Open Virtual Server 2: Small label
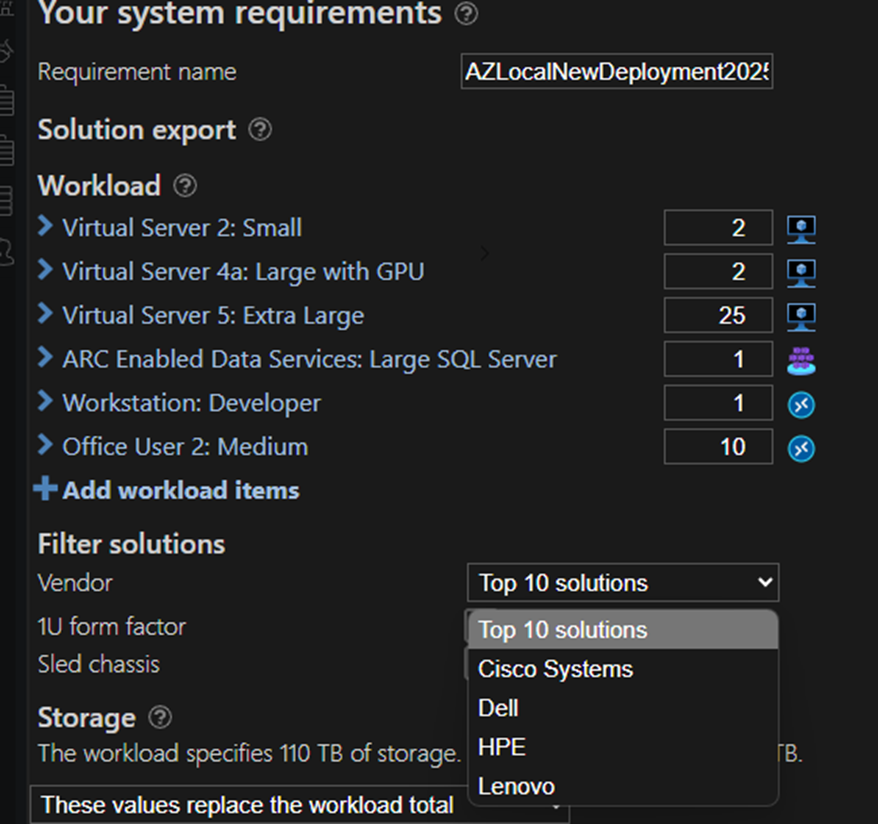Screen dimensions: 878x824 tap(182, 228)
